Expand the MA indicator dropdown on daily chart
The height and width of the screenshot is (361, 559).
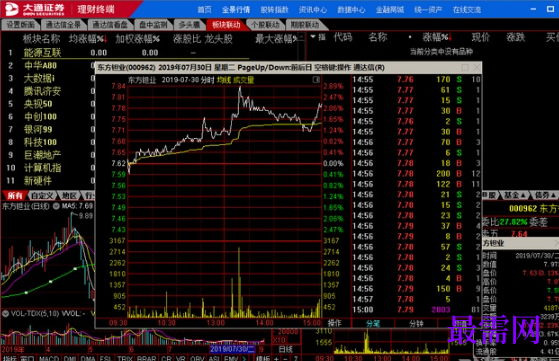[x=56, y=206]
